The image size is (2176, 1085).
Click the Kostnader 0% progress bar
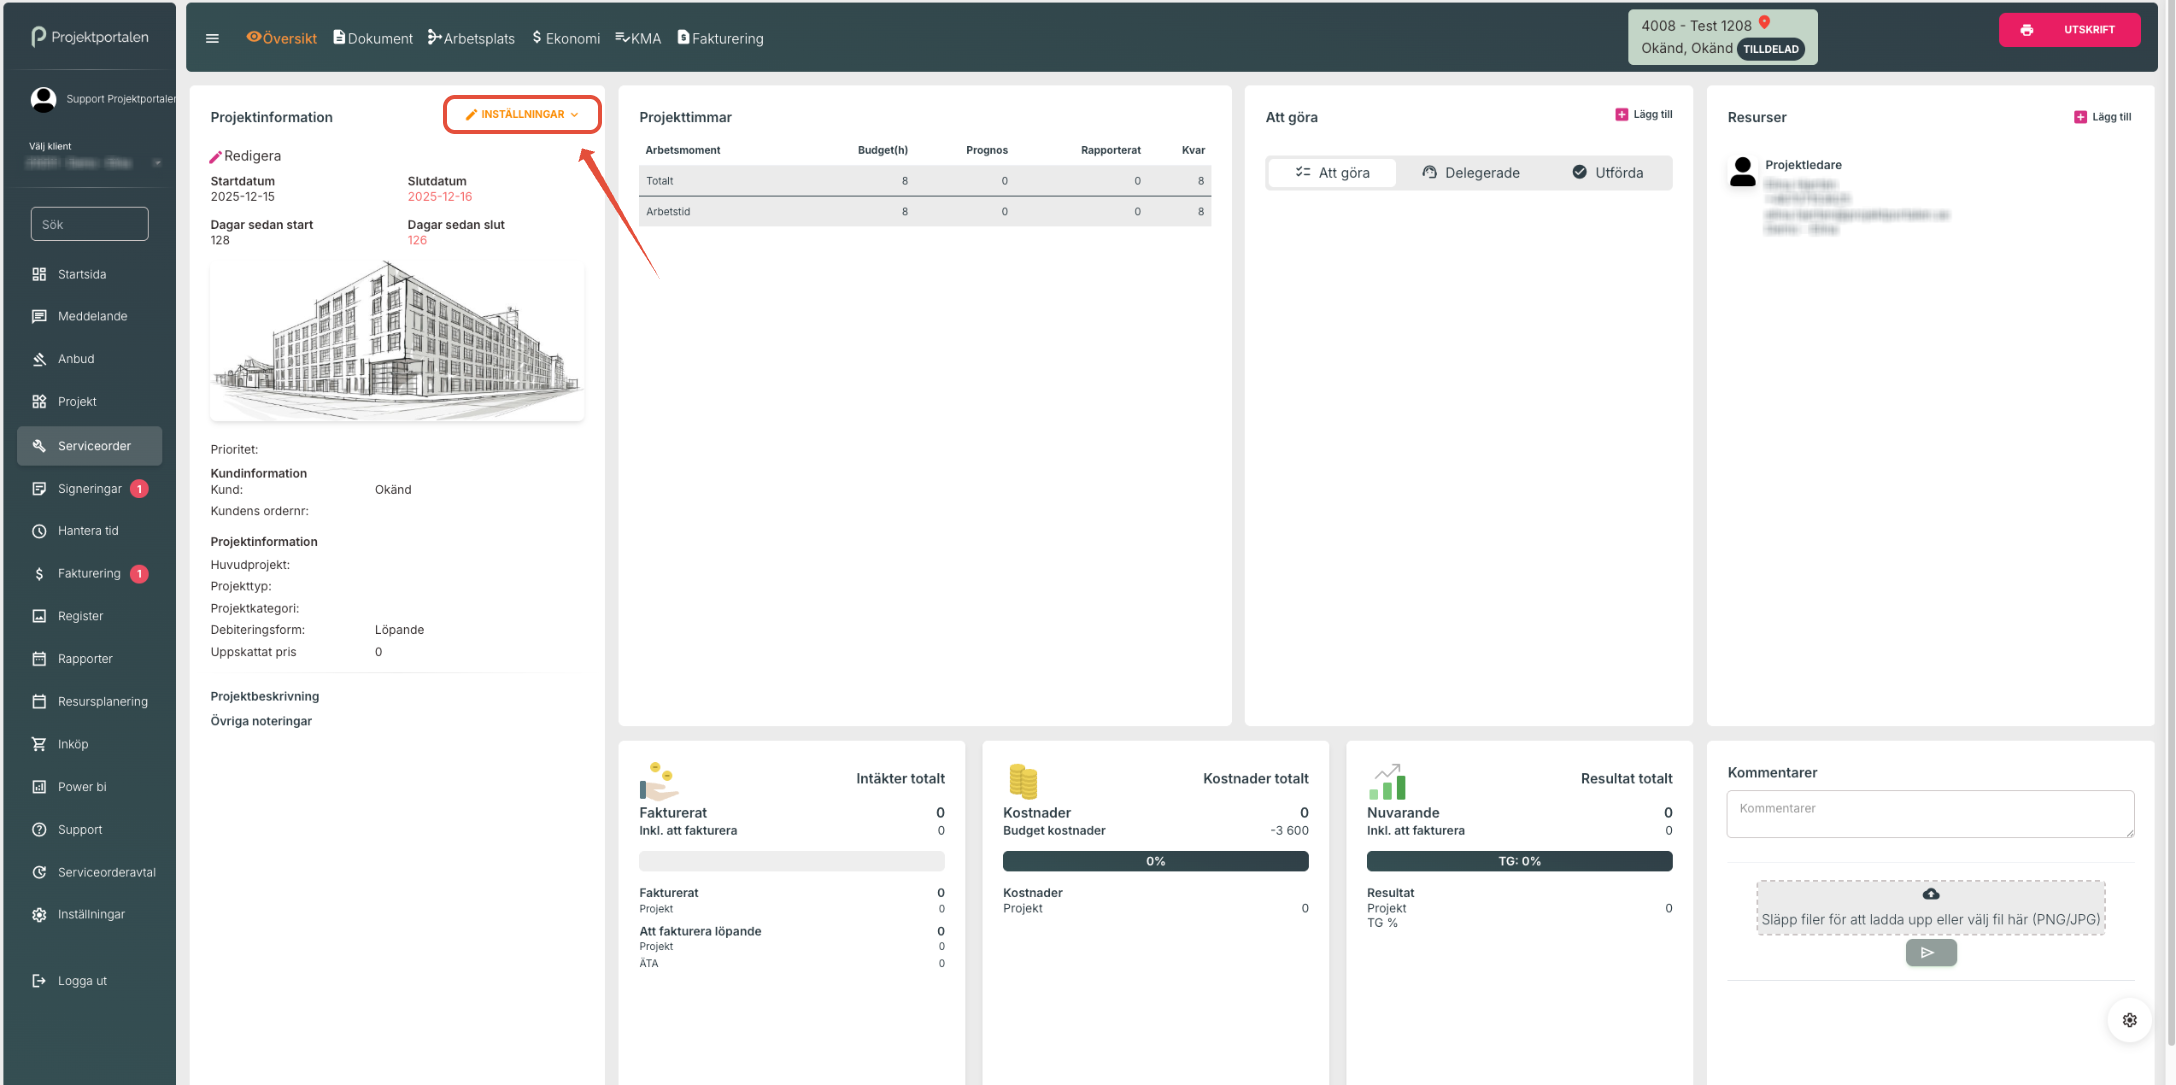tap(1155, 861)
